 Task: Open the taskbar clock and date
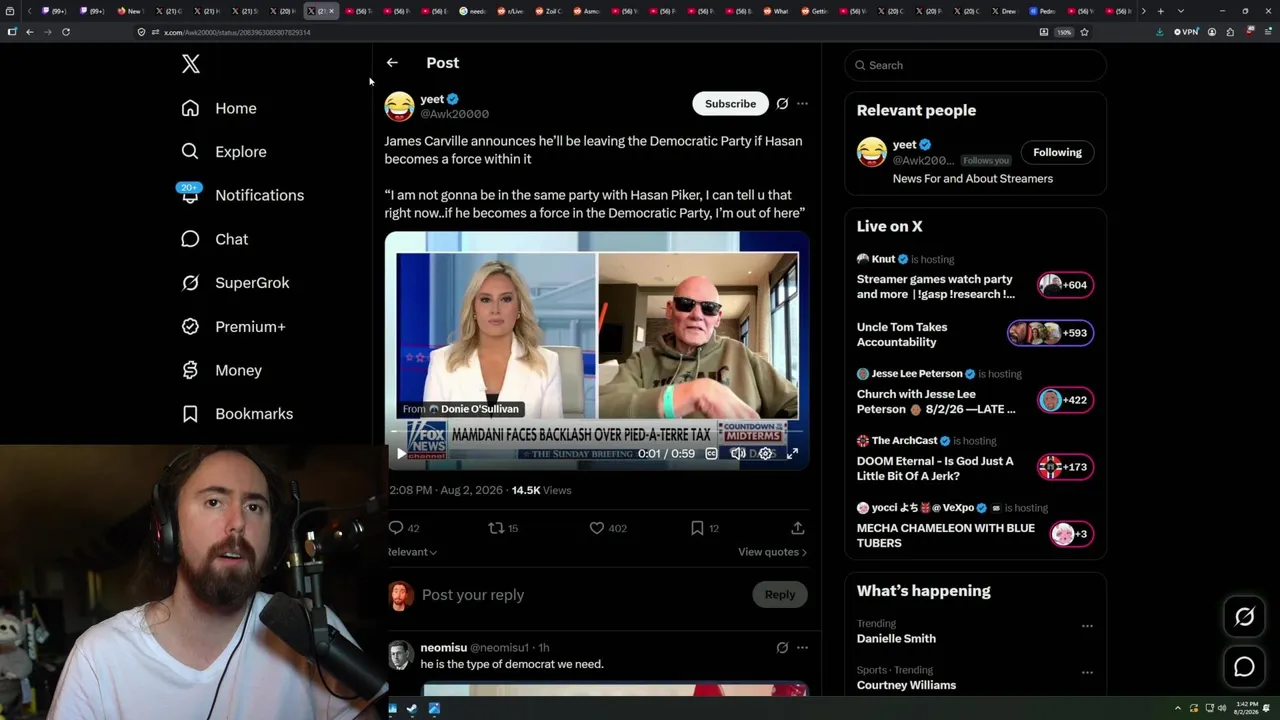click(x=1247, y=708)
